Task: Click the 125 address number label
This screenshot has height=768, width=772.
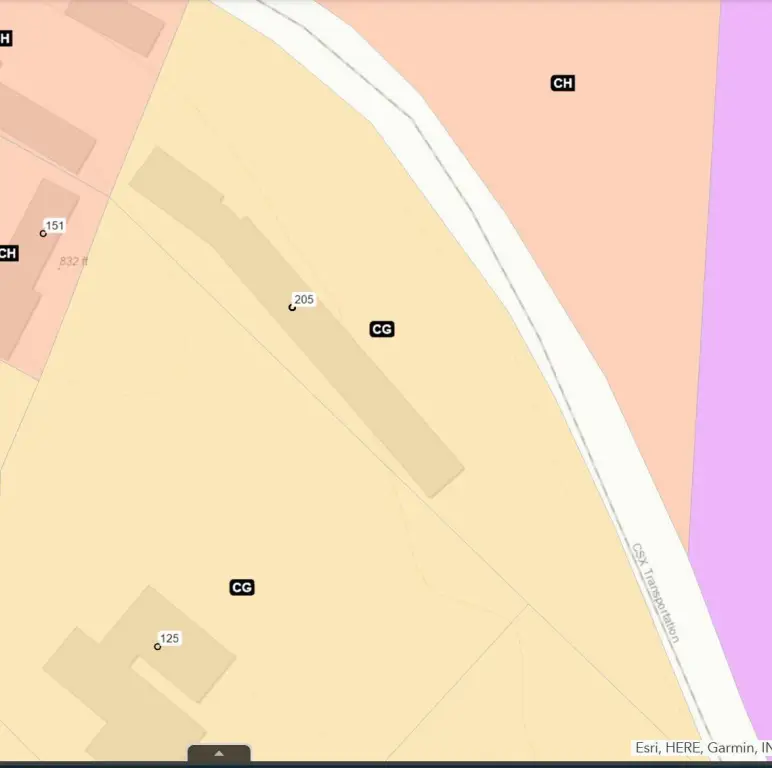Action: [170, 638]
